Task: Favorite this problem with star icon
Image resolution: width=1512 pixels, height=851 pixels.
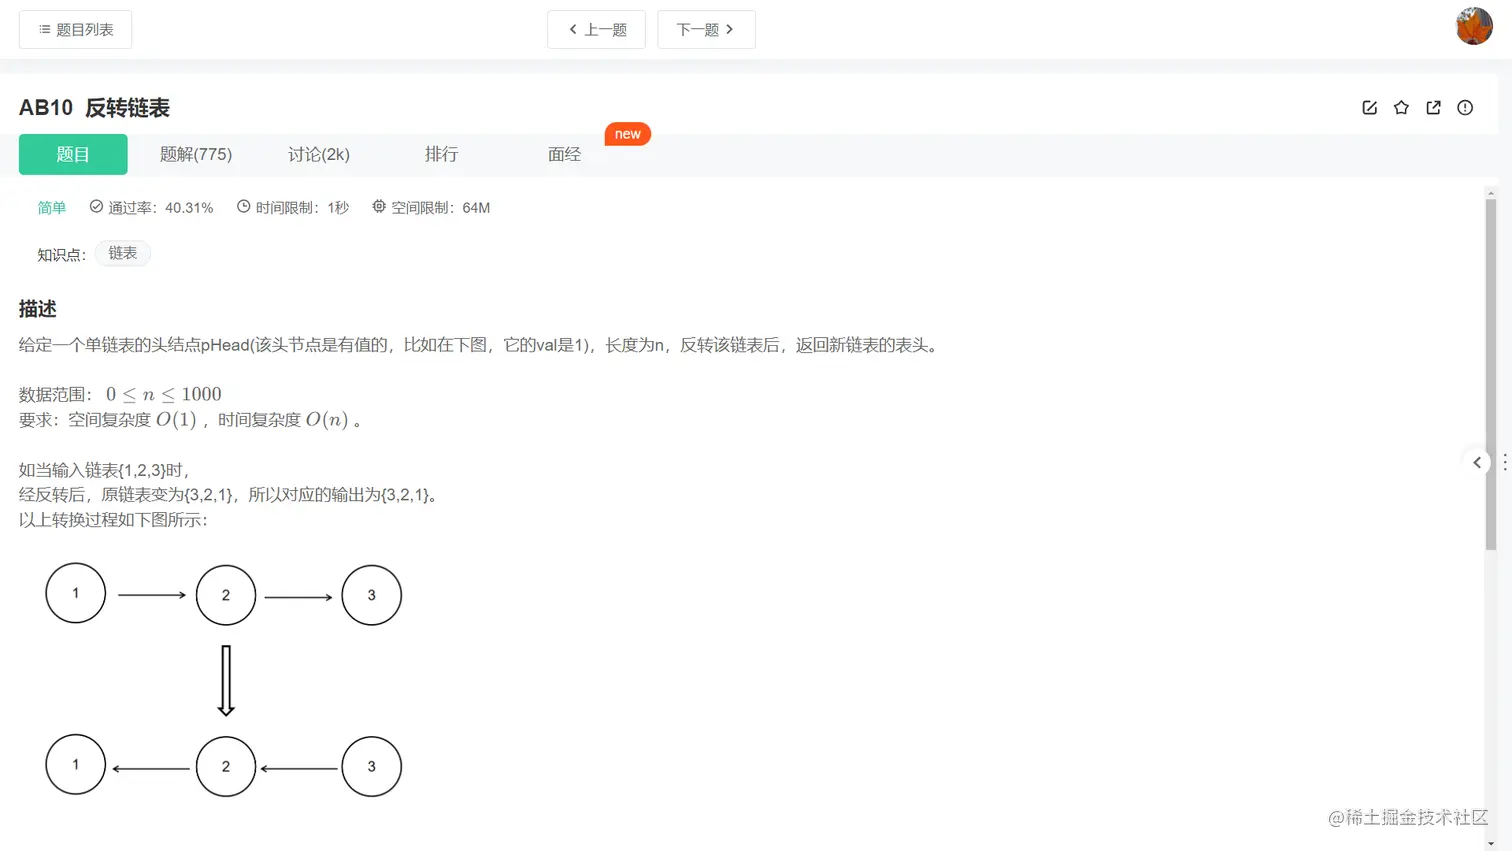Action: [x=1401, y=108]
